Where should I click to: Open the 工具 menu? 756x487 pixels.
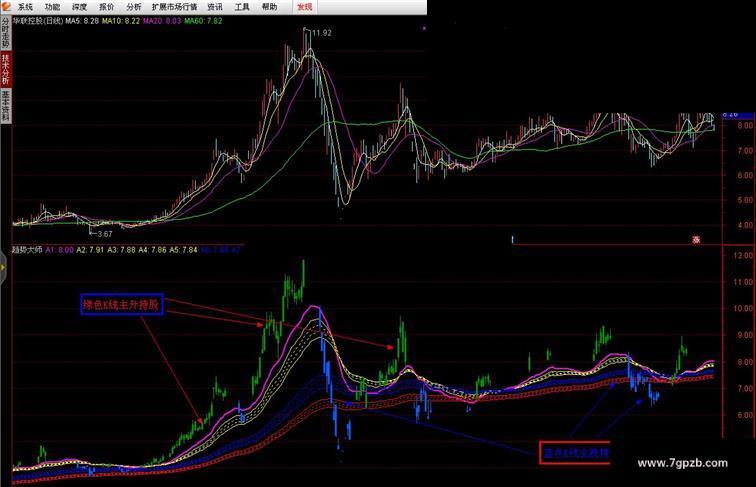242,7
